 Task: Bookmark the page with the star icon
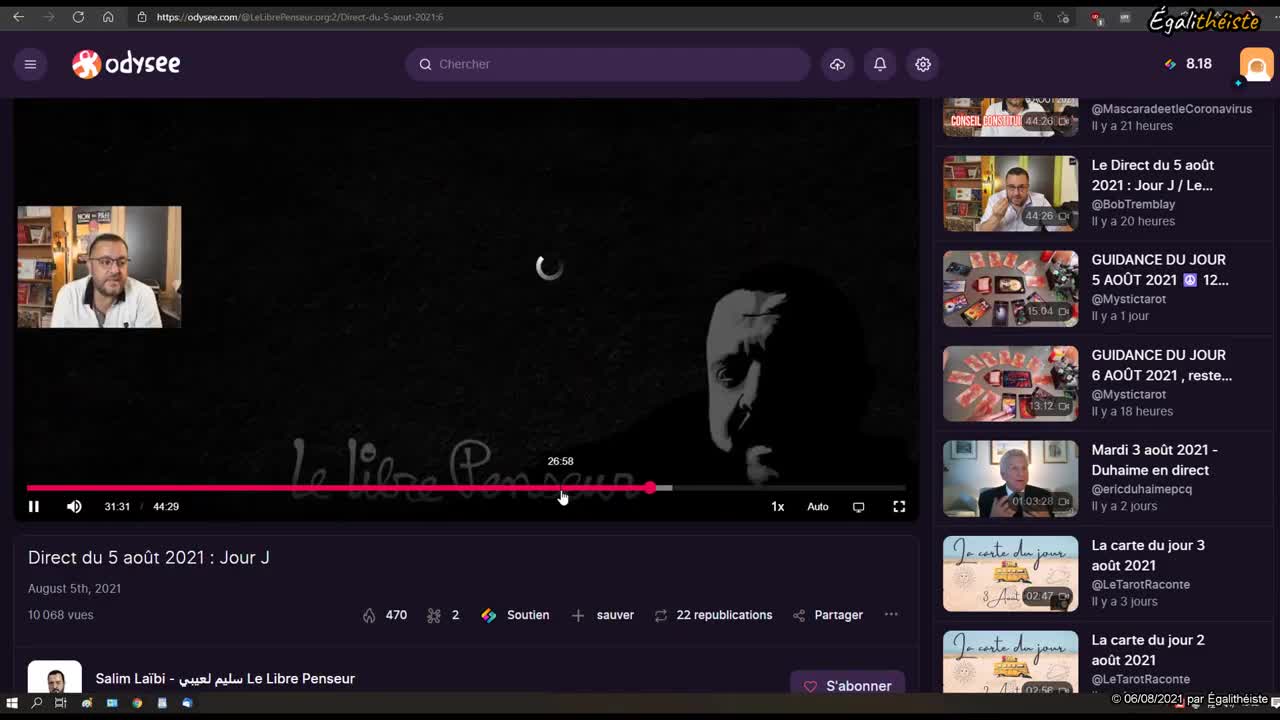(x=1063, y=17)
